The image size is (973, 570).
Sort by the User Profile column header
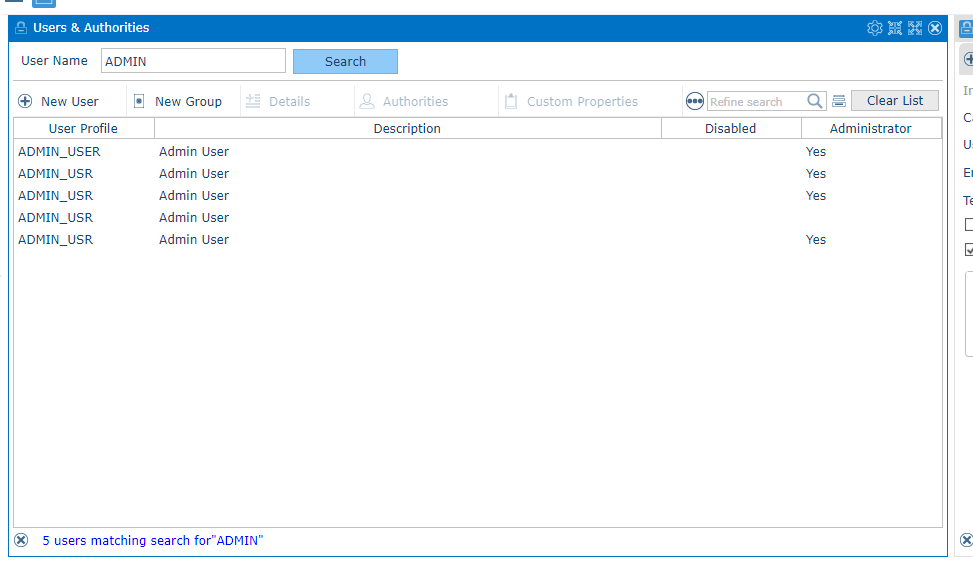(84, 128)
